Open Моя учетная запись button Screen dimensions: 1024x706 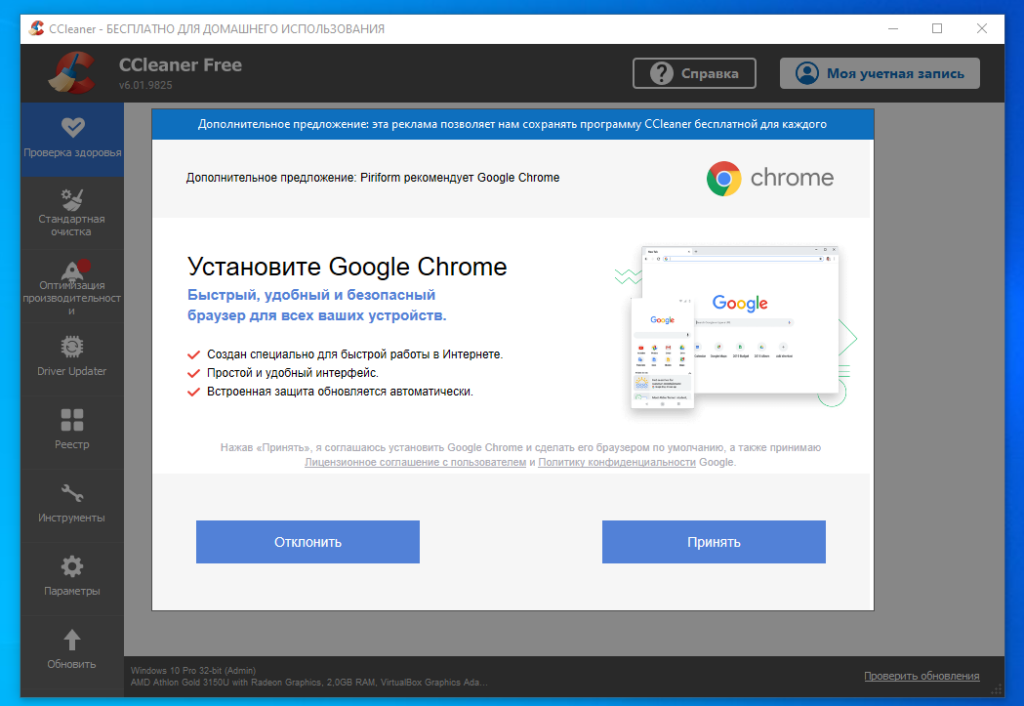[x=880, y=73]
